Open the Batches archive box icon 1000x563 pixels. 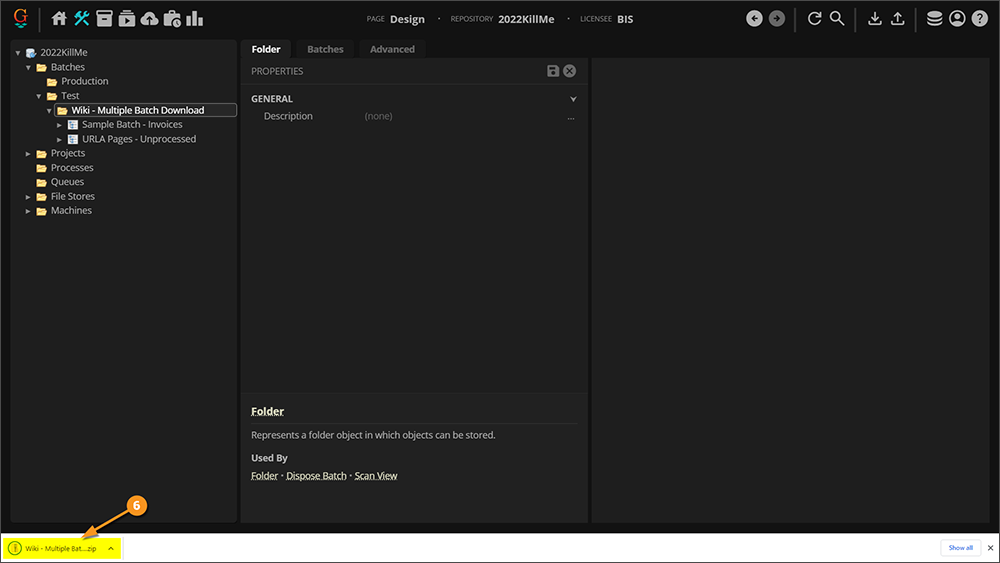click(x=104, y=18)
